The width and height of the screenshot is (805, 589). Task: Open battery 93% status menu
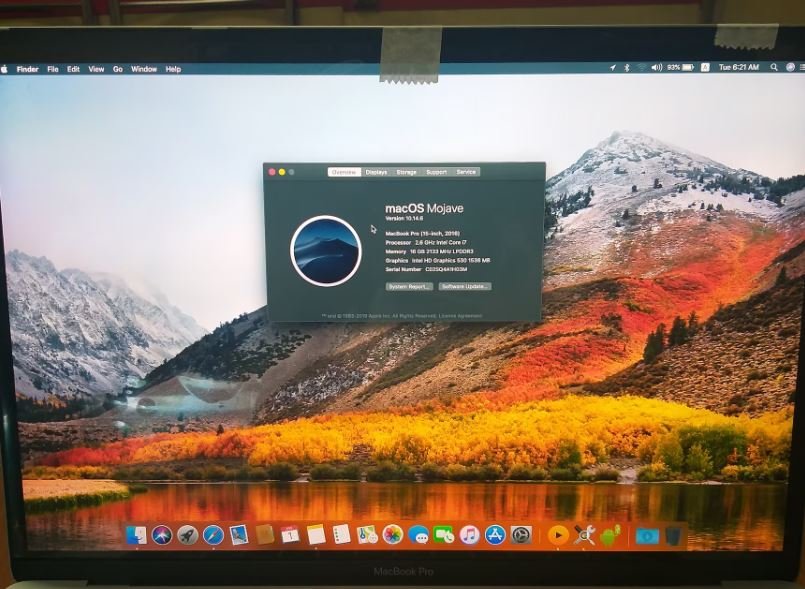point(680,67)
